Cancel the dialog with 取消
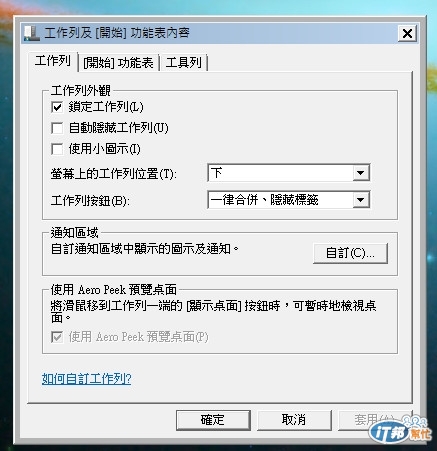Viewport: 437px width, 451px height. pos(294,420)
